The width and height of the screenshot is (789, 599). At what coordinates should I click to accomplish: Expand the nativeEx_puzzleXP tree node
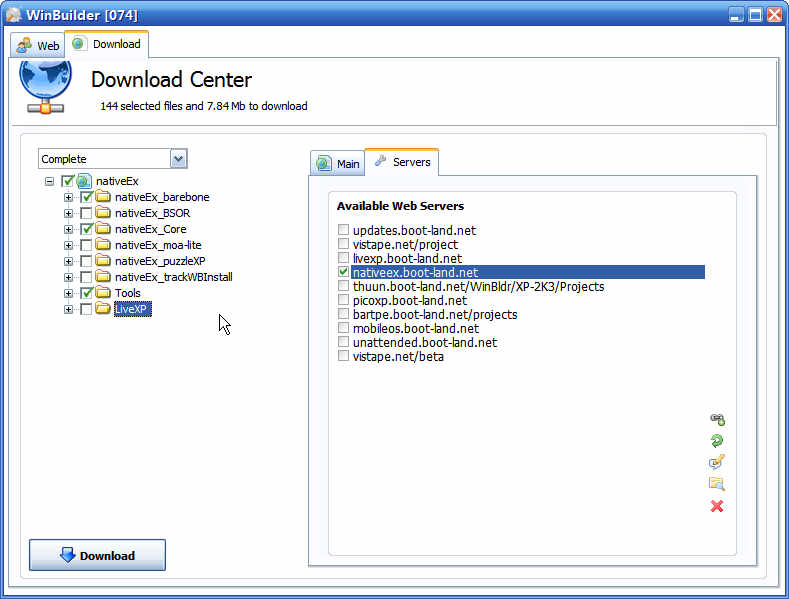click(68, 261)
